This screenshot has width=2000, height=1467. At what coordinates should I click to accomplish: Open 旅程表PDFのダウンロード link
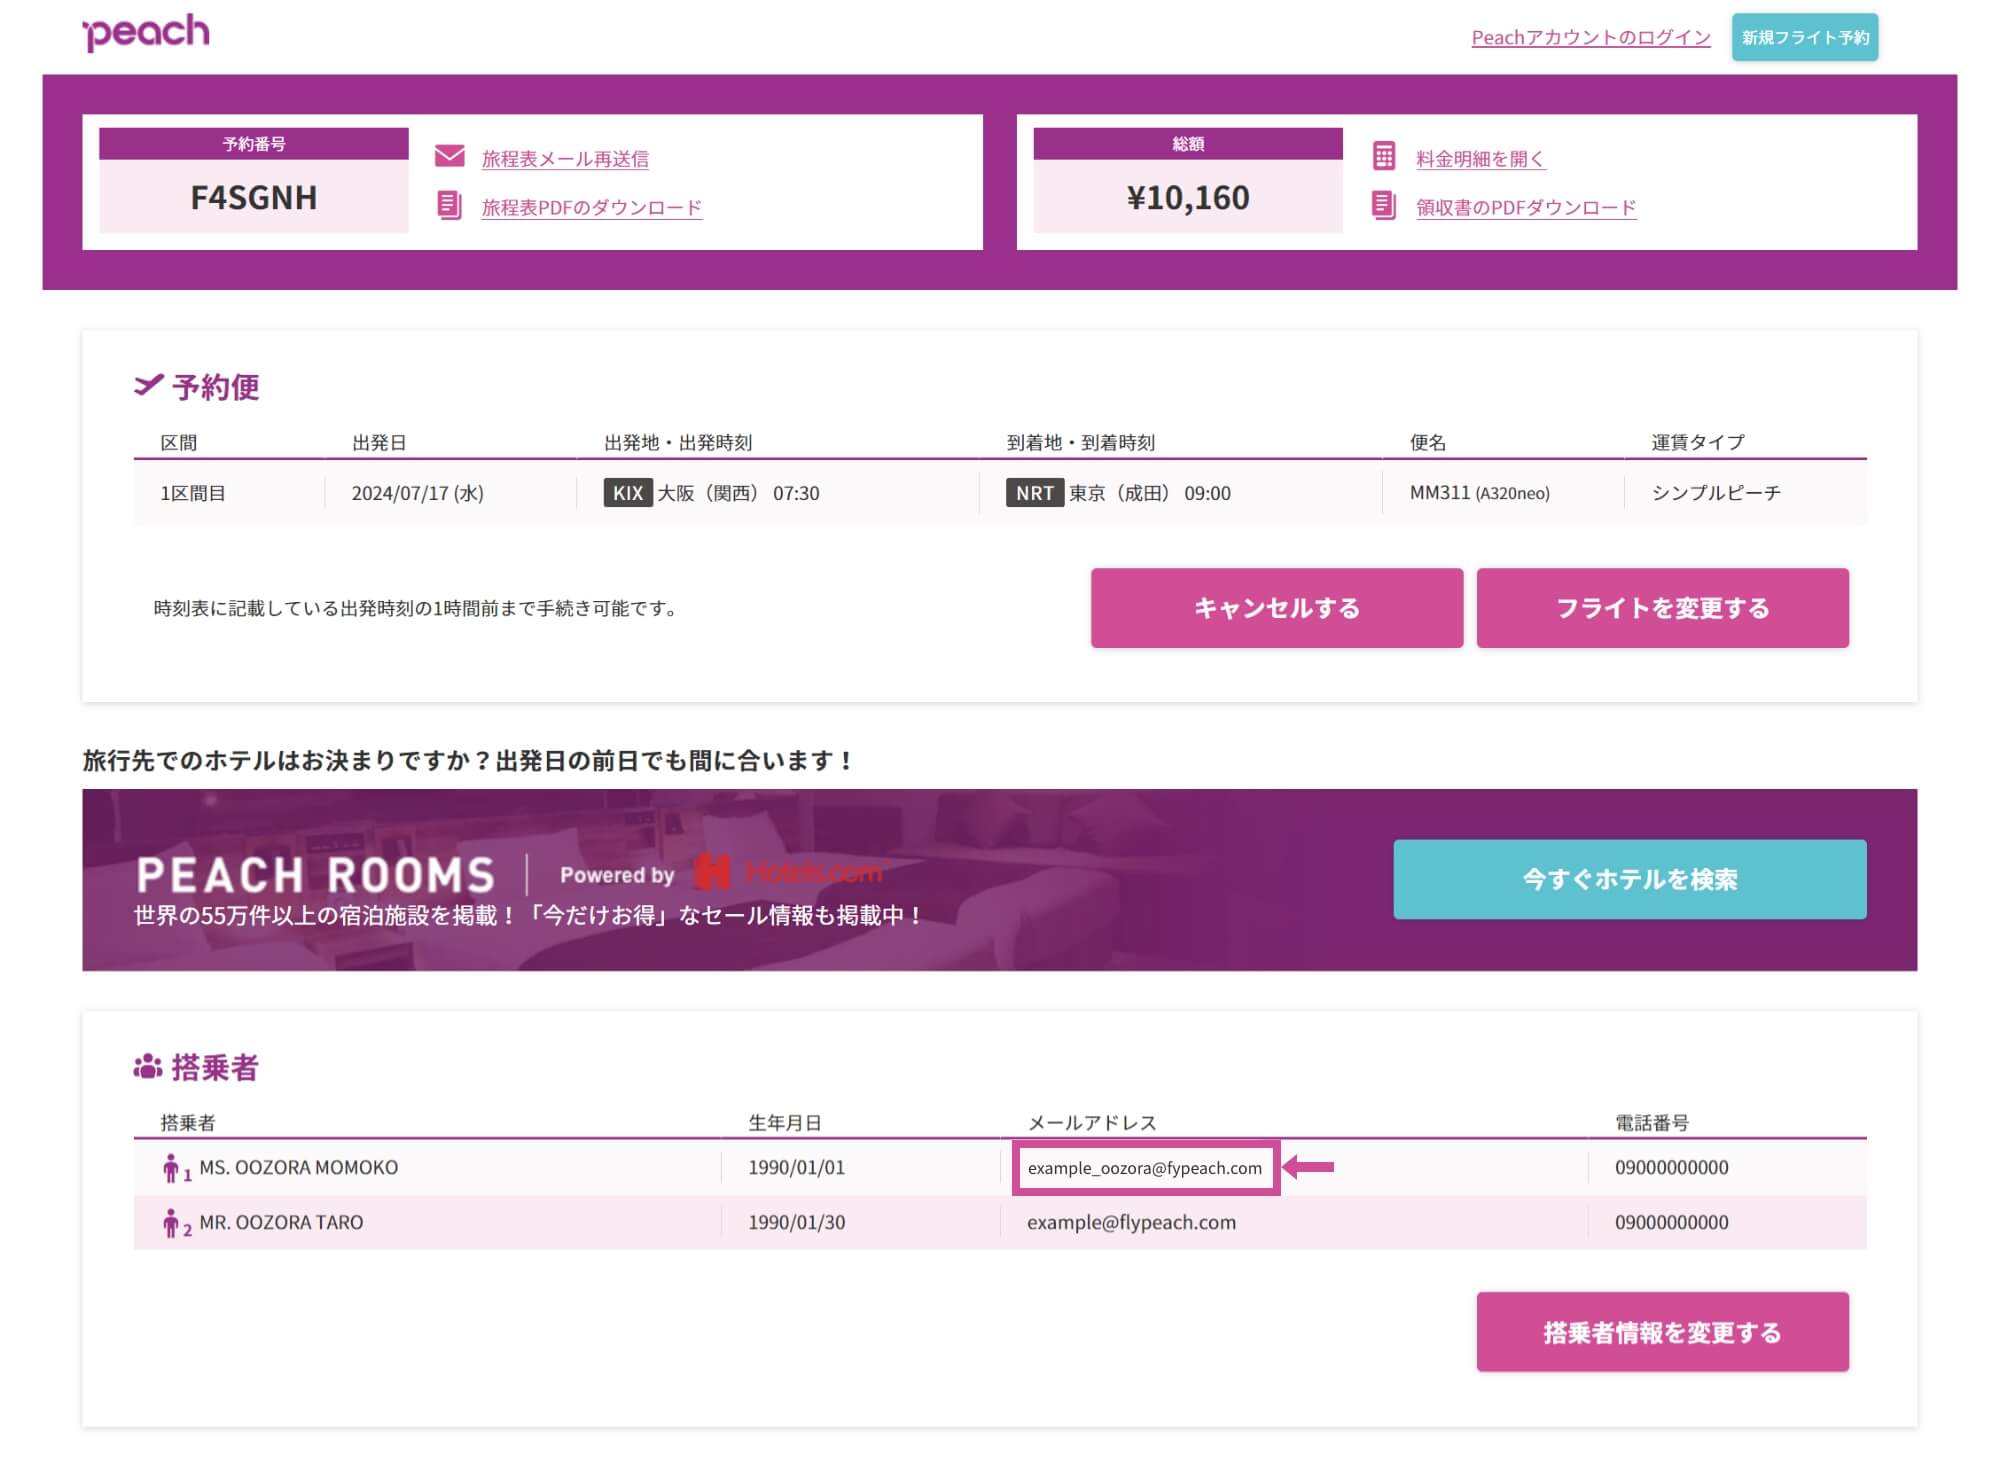pyautogui.click(x=592, y=208)
